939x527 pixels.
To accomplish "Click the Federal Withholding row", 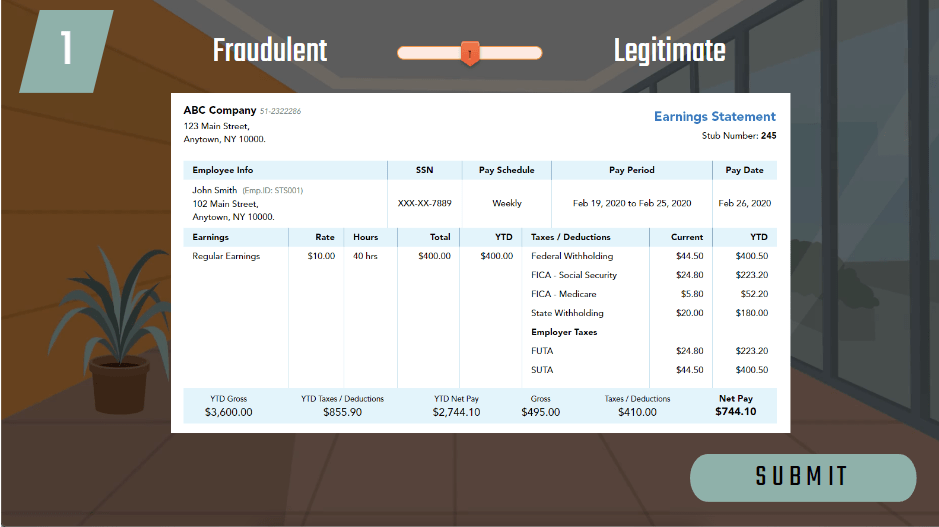I will click(x=572, y=256).
